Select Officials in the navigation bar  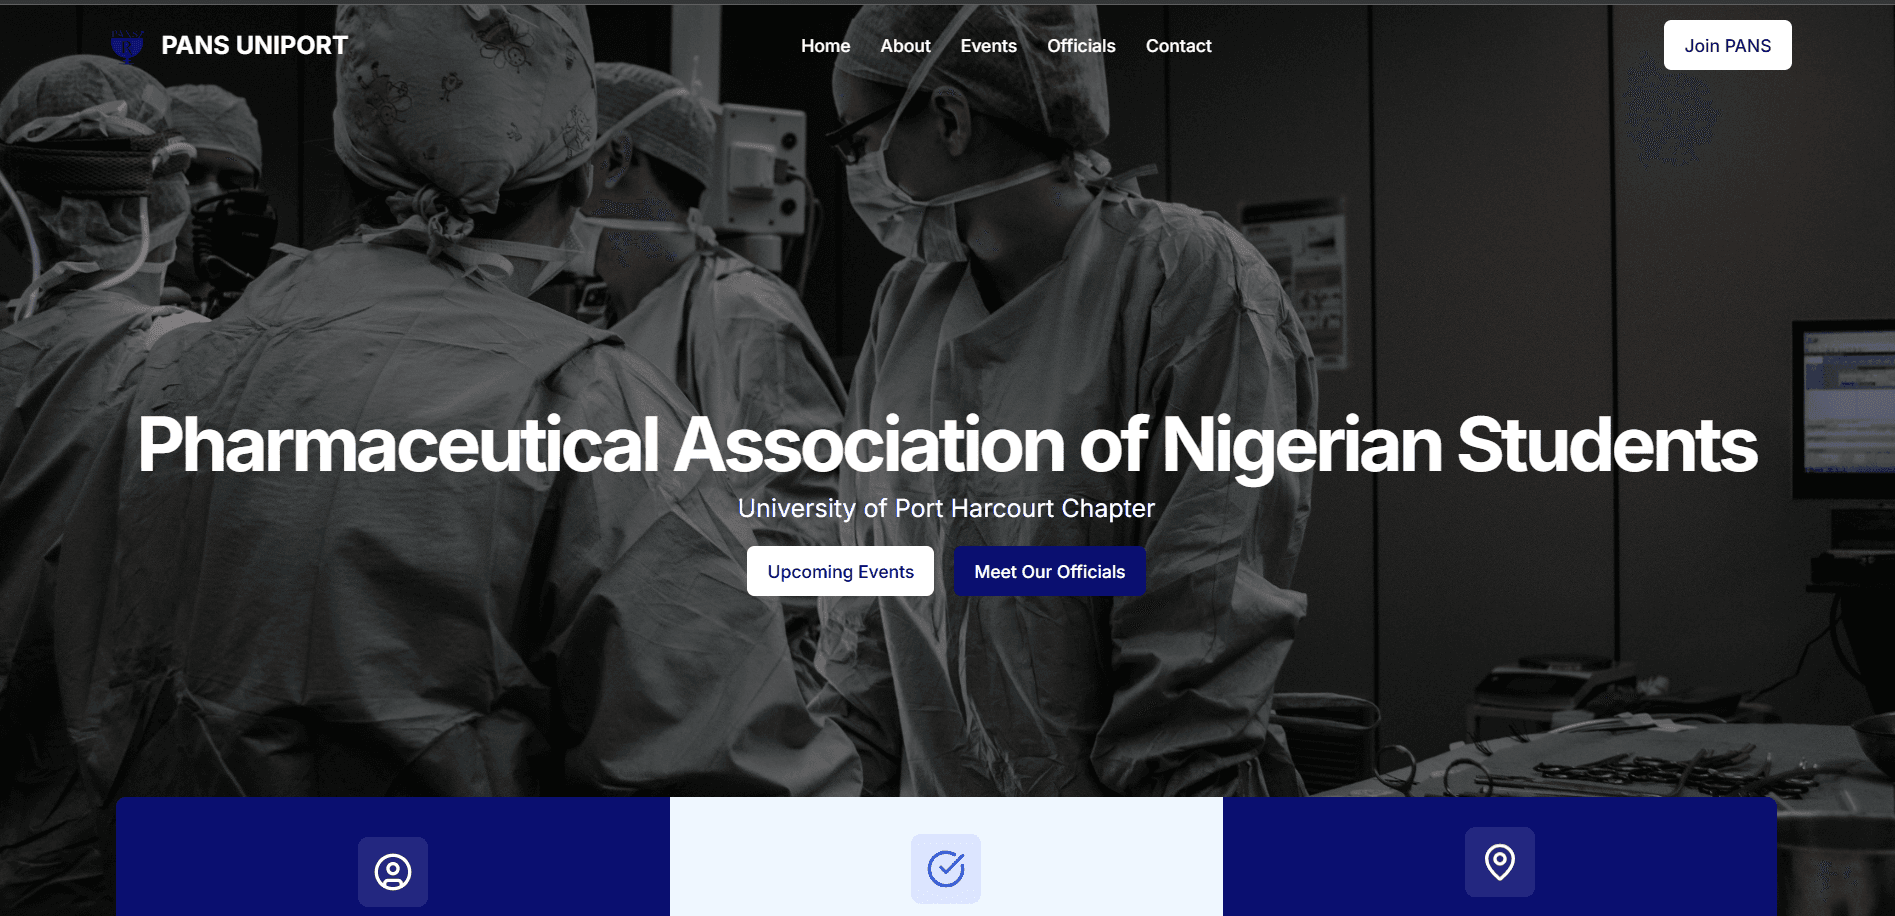tap(1081, 46)
